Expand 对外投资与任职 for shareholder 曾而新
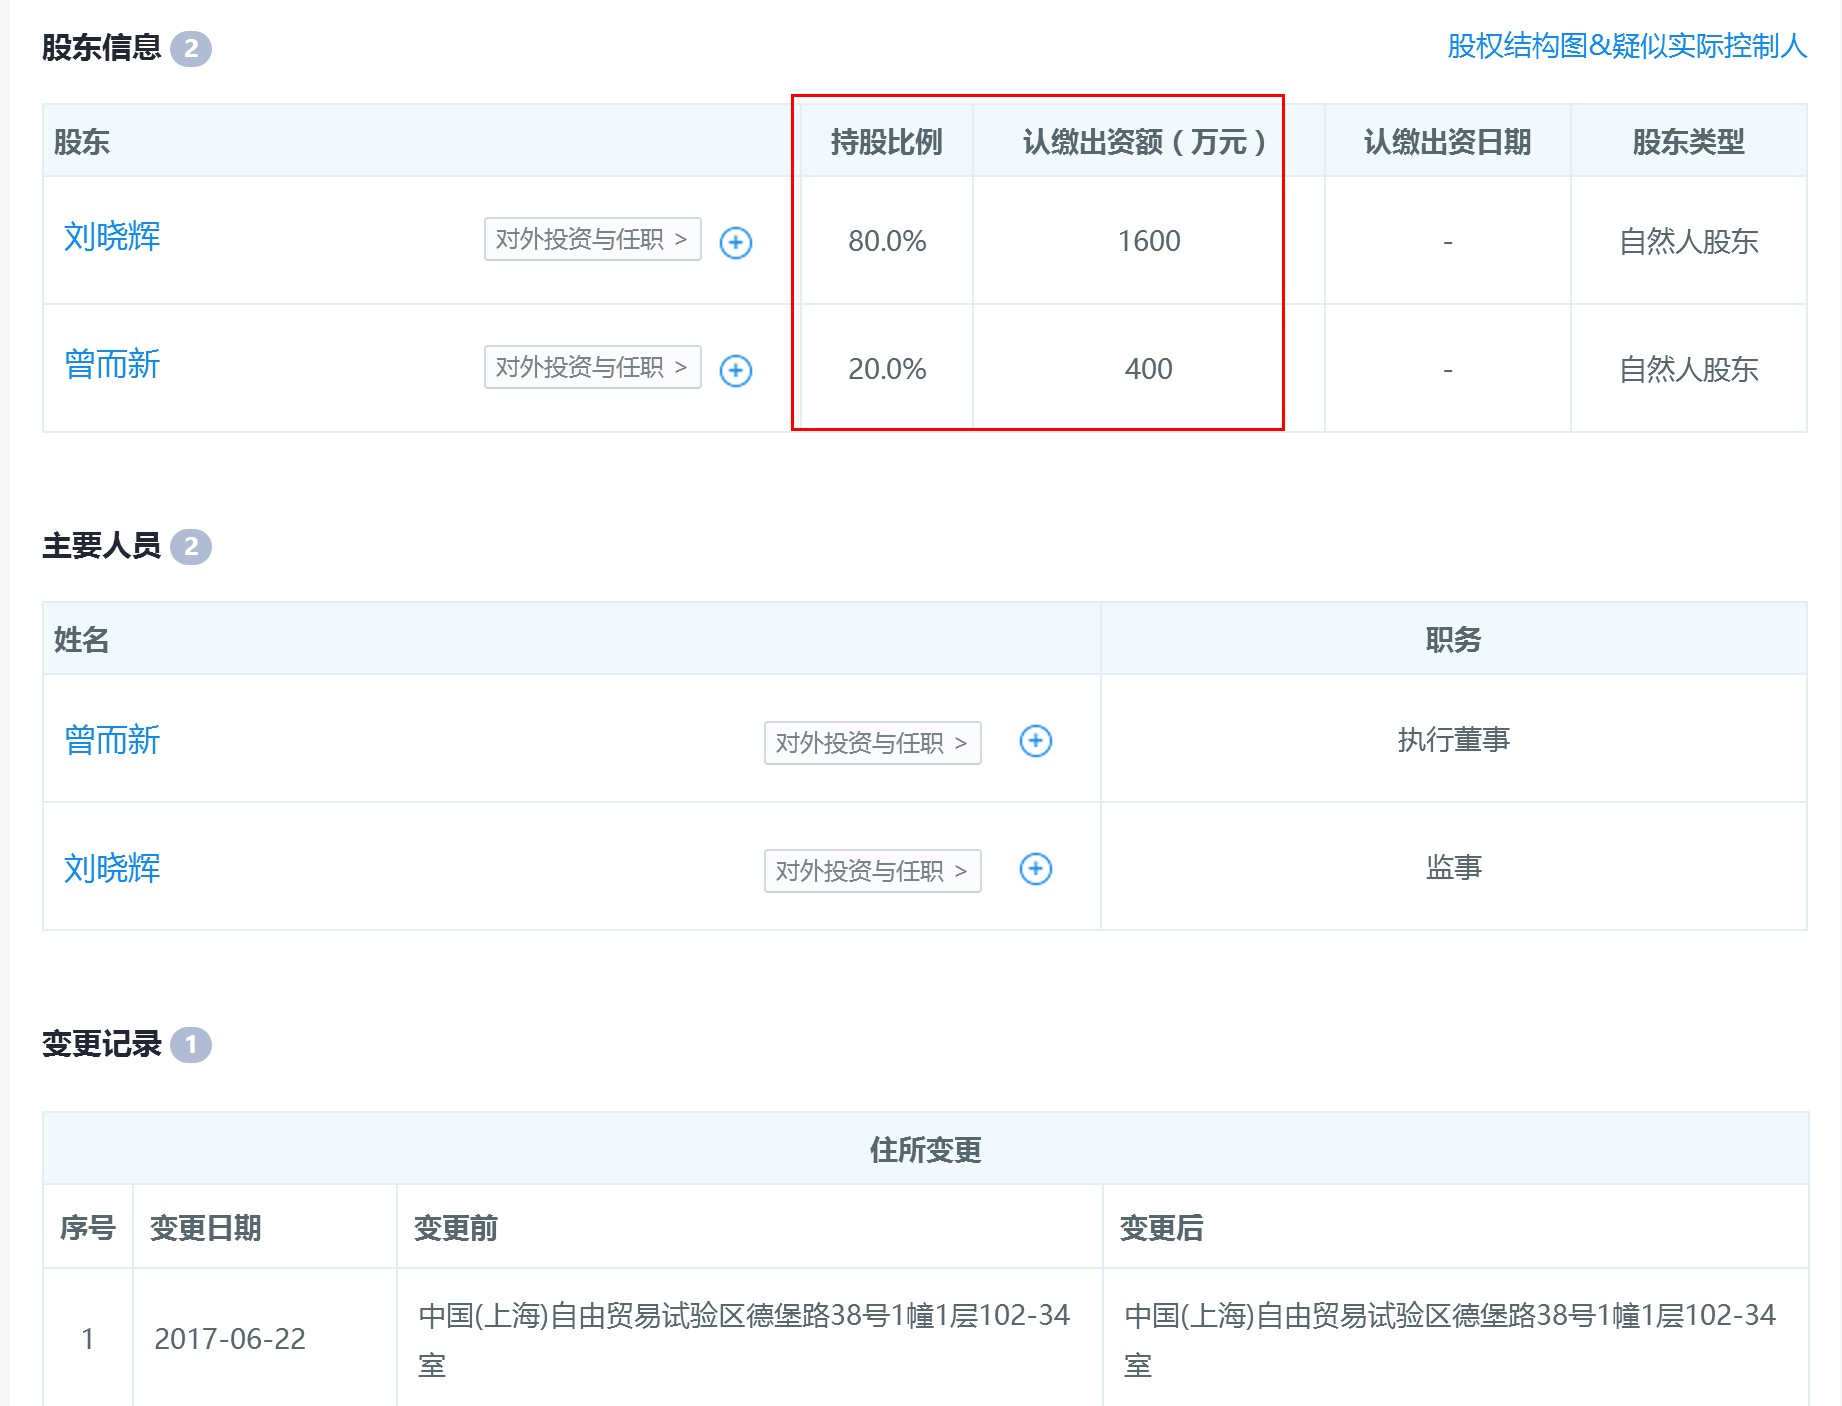This screenshot has height=1406, width=1842. pos(592,368)
